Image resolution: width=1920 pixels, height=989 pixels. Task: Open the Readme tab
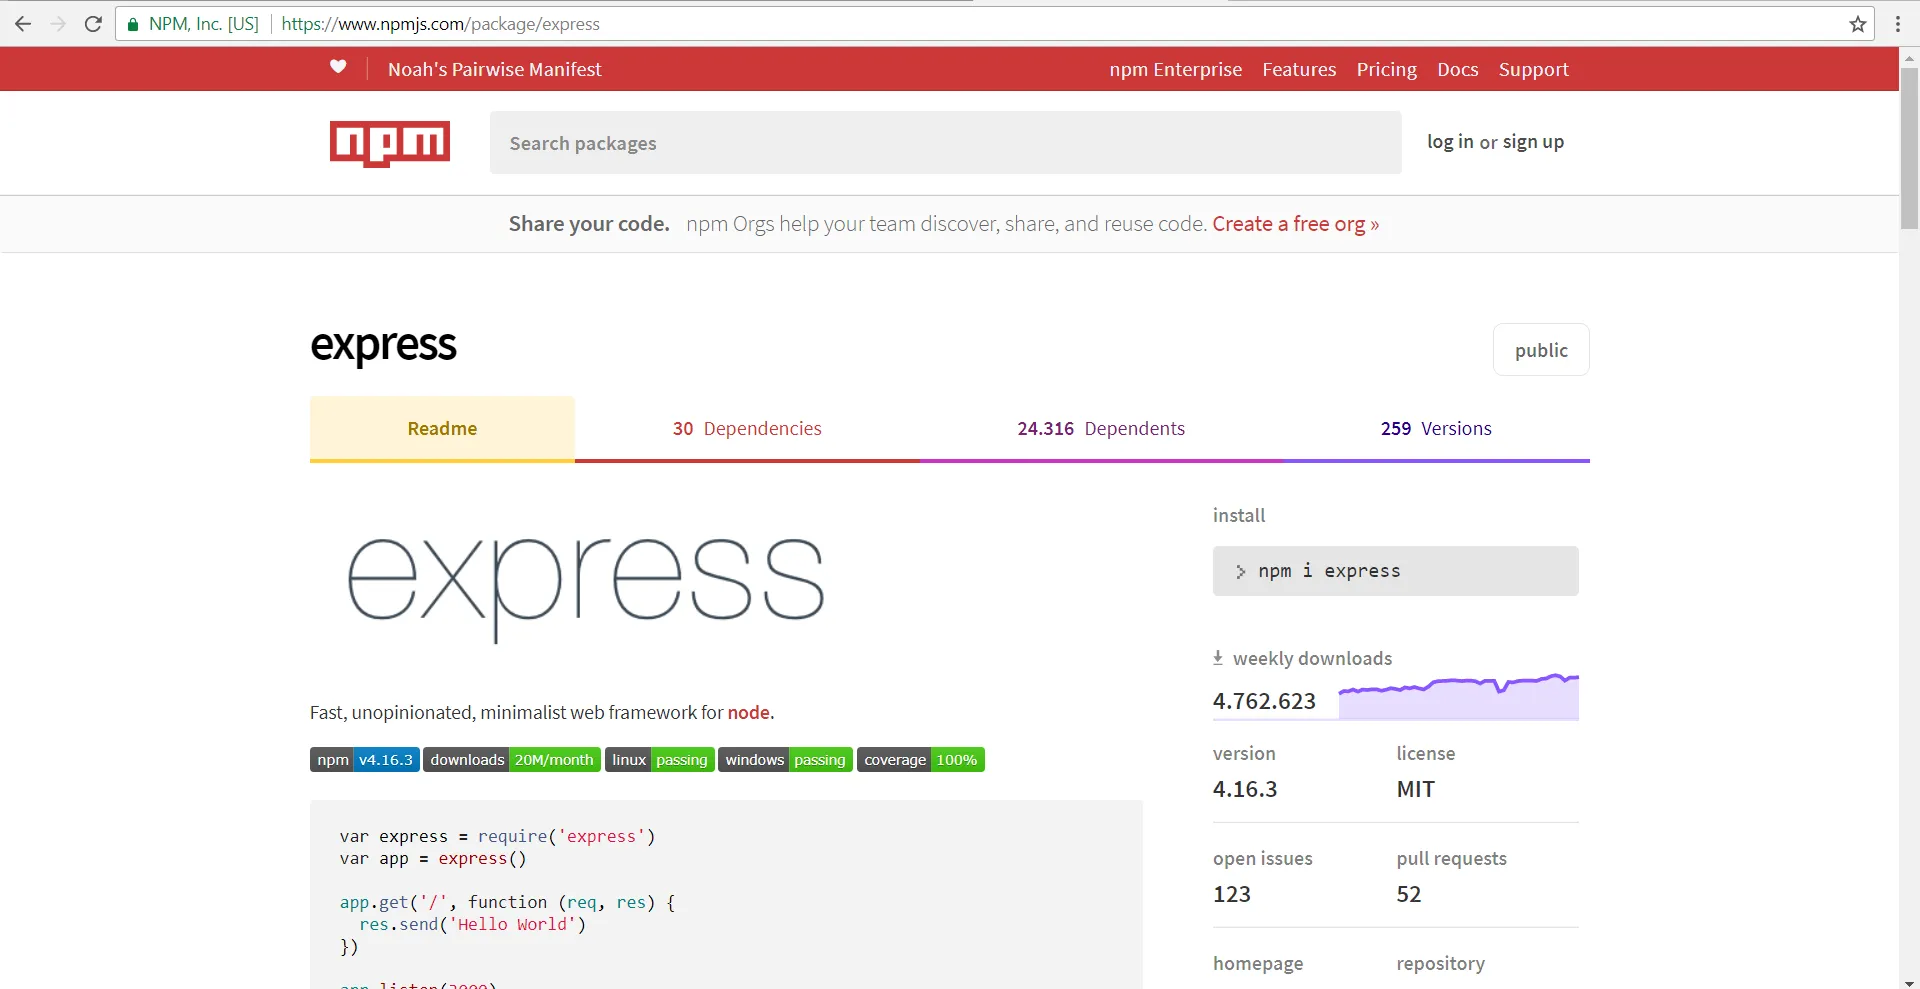tap(442, 429)
